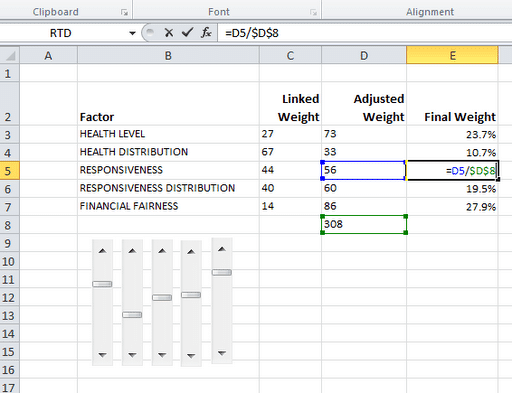
Task: Click the second scrollbar's slider thumb
Action: pyautogui.click(x=132, y=315)
